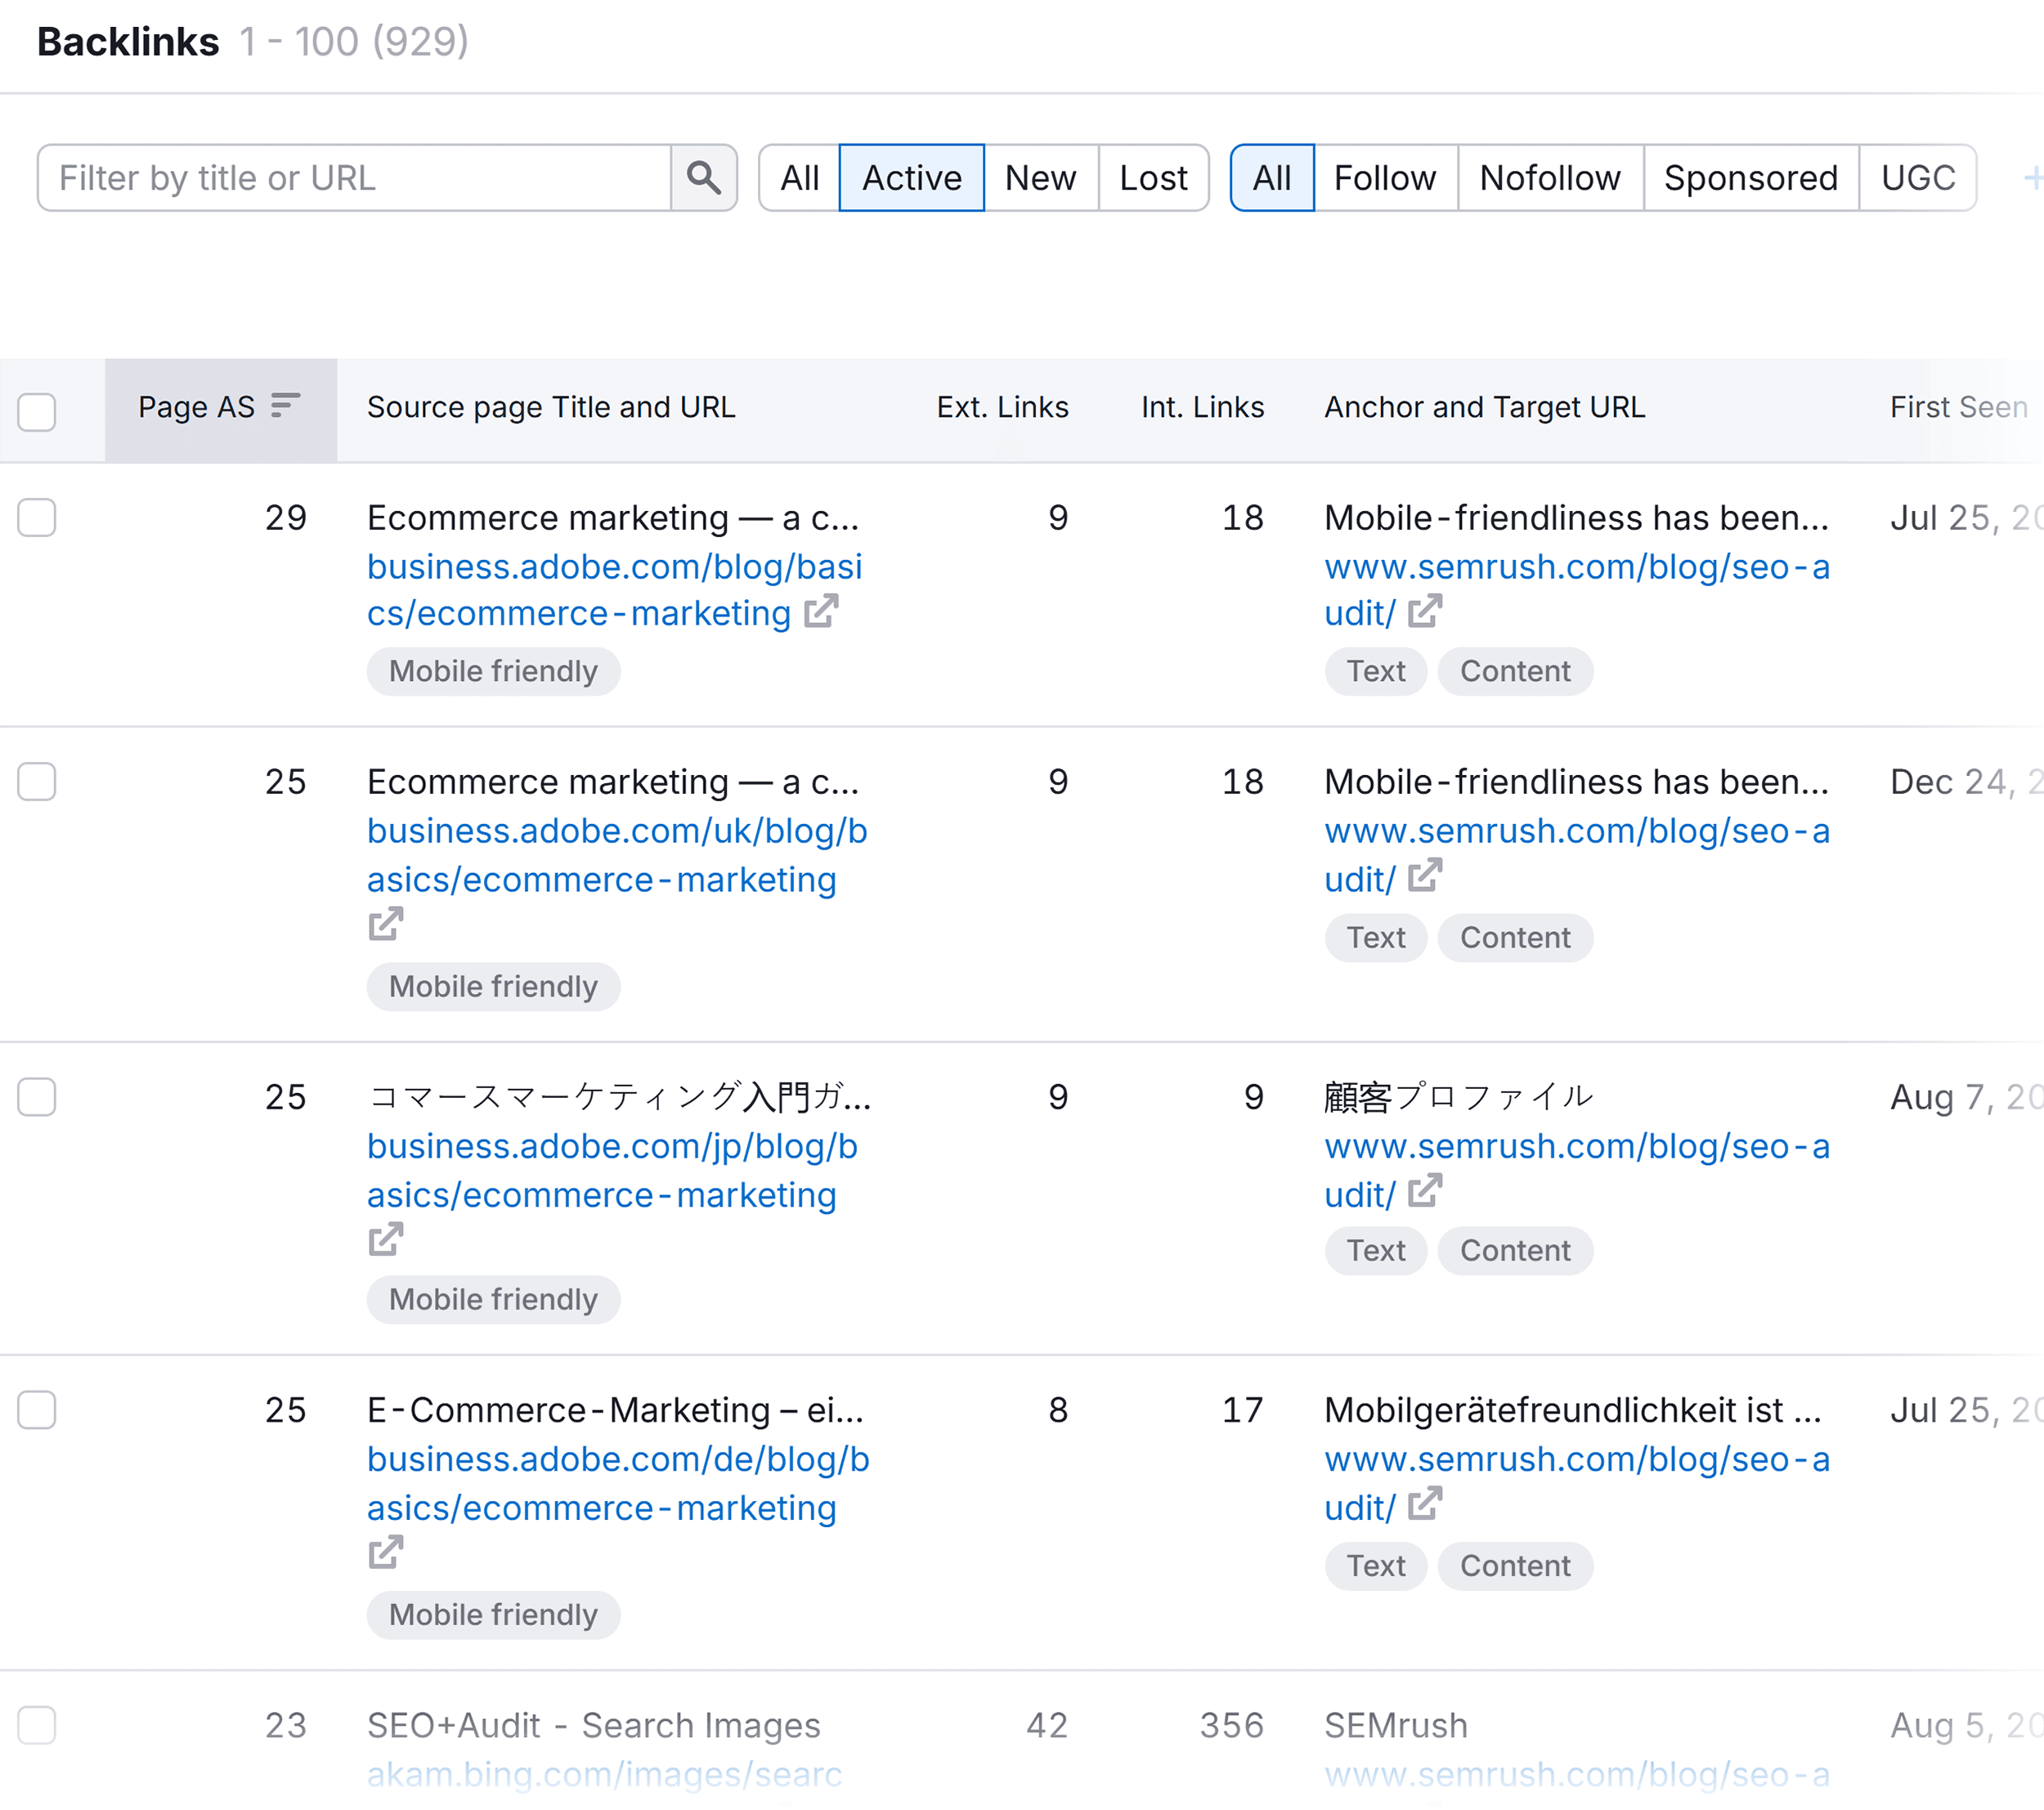The image size is (2044, 1810).
Task: Click the Anchor and Target URL header
Action: click(1484, 407)
